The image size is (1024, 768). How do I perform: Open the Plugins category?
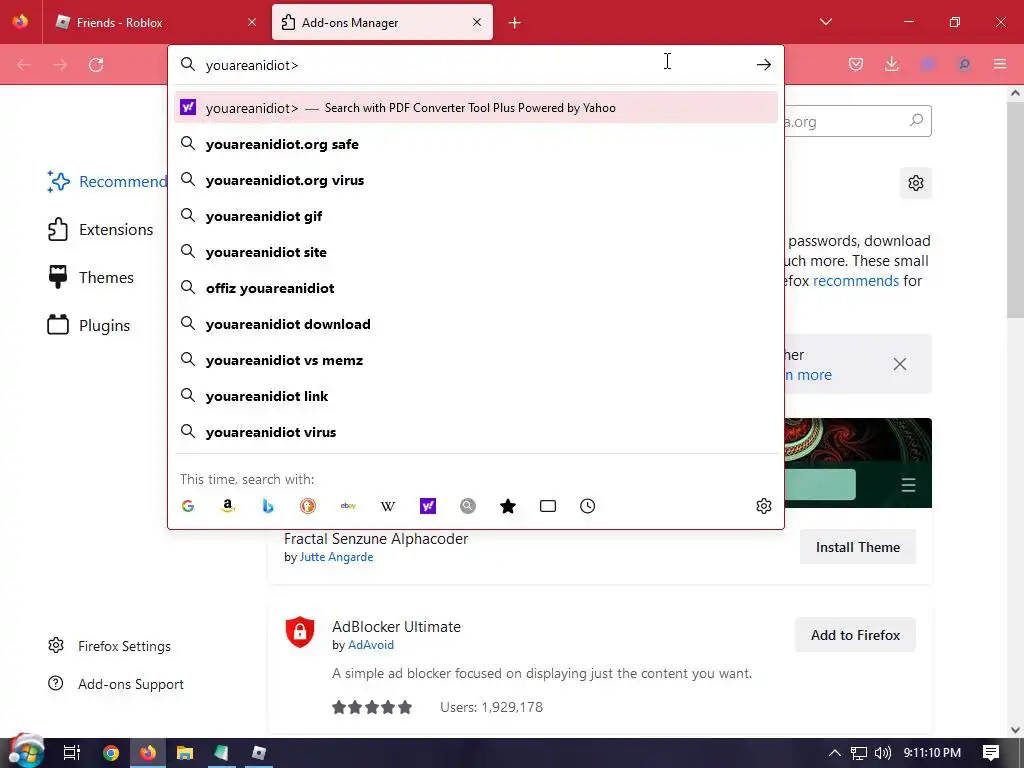89,325
